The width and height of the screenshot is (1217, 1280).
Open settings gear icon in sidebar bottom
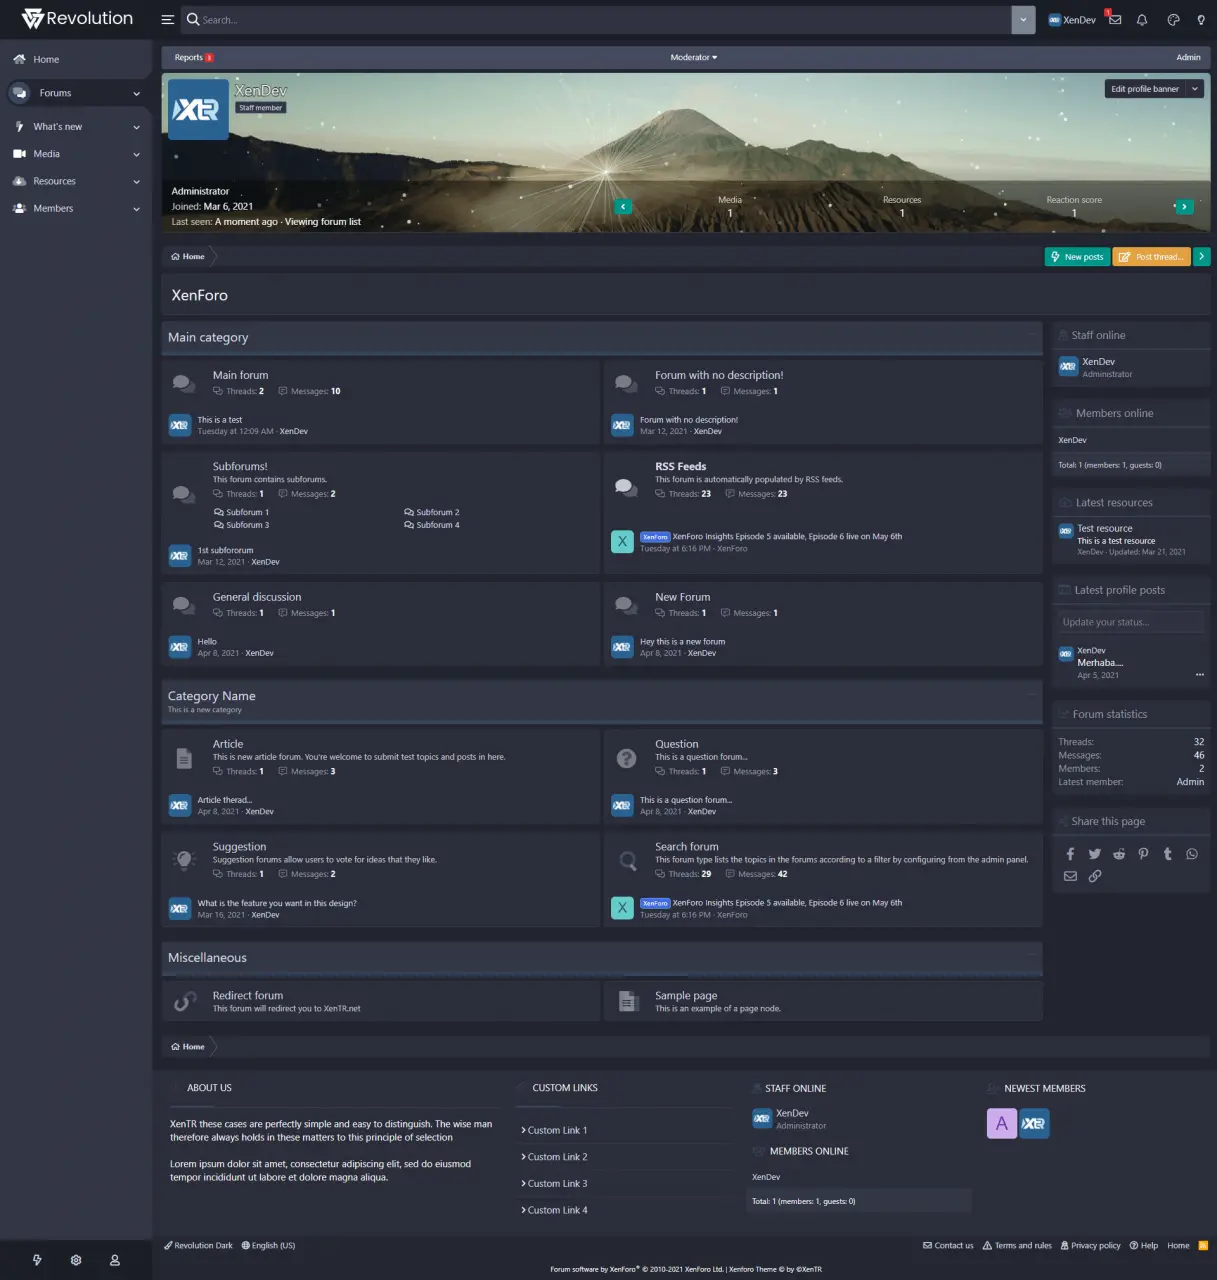coord(76,1260)
